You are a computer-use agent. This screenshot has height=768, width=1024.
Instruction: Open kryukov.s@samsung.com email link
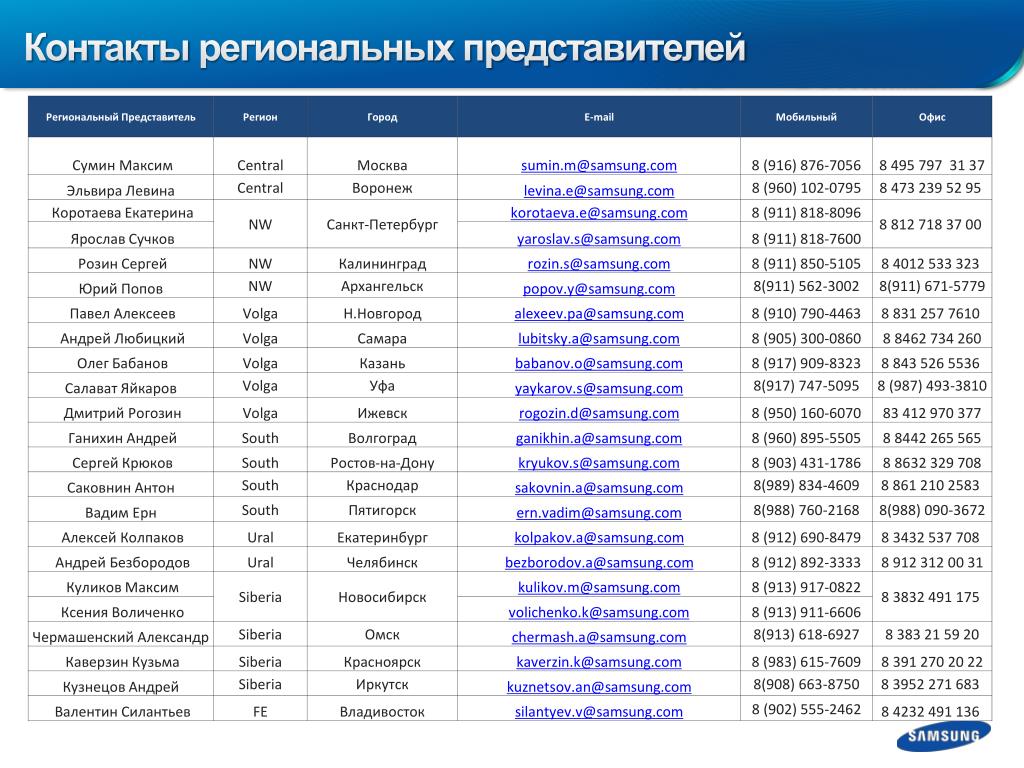coord(599,463)
